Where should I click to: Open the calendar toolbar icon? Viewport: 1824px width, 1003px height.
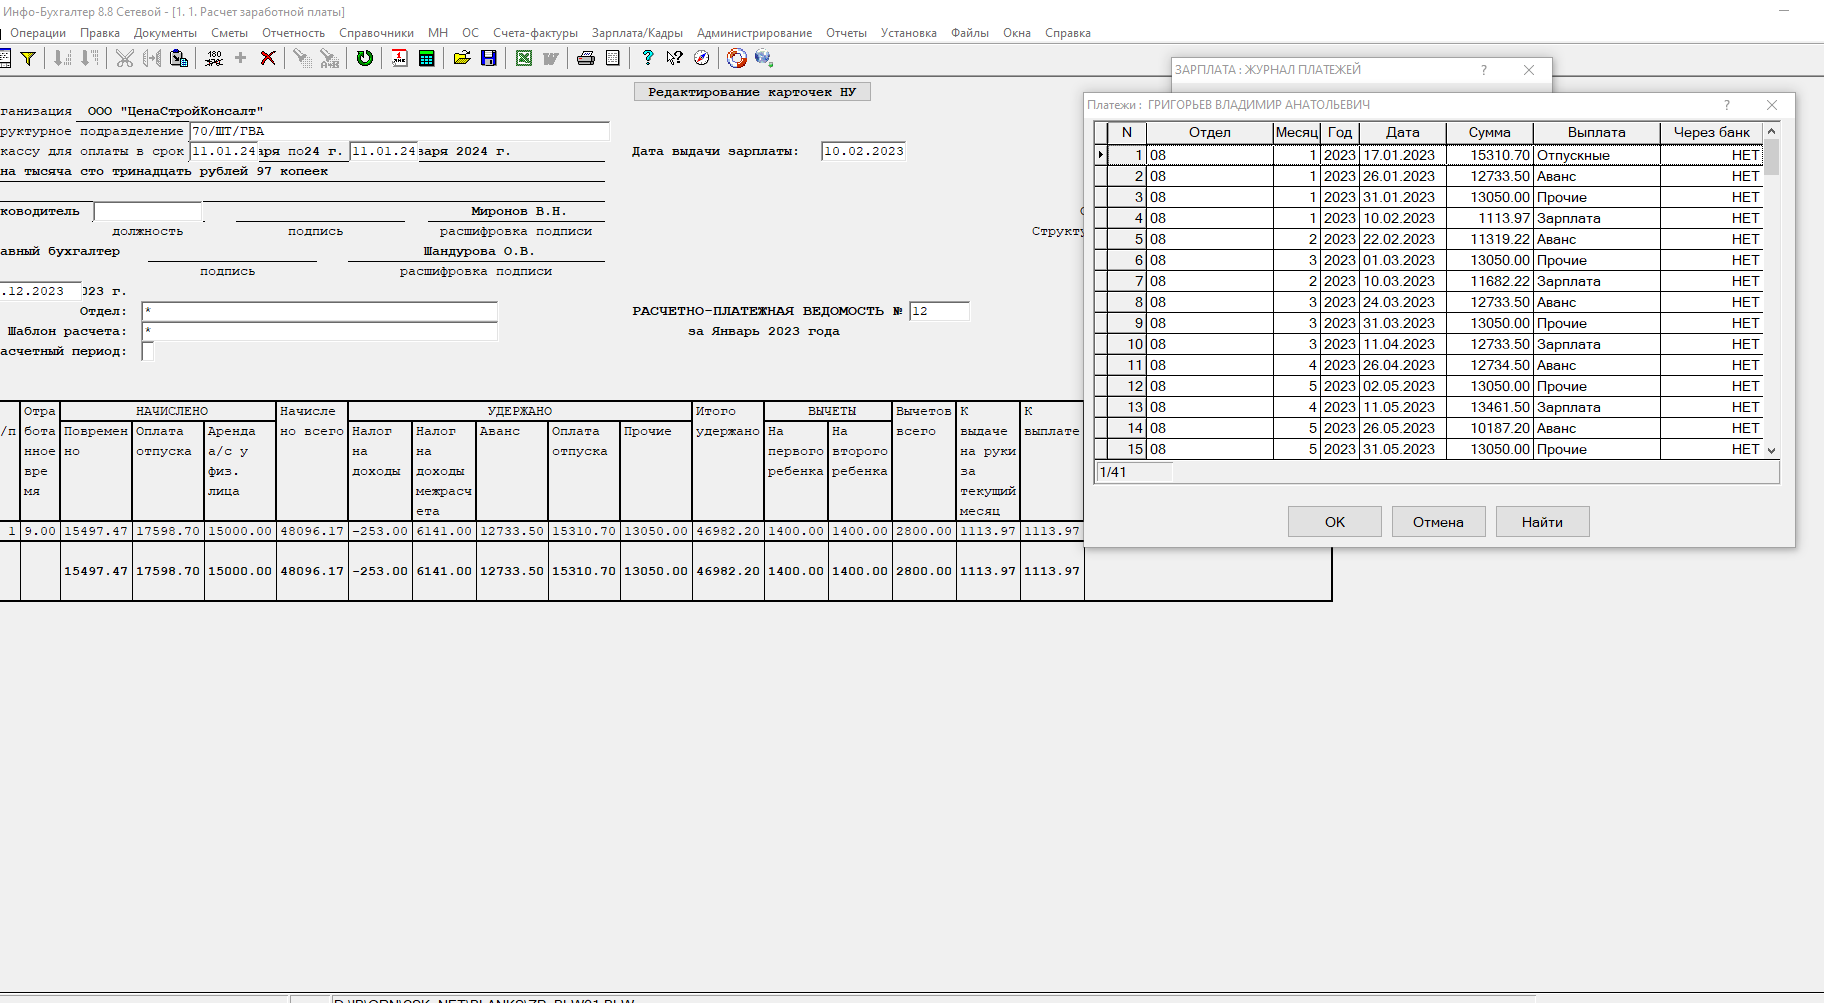399,58
